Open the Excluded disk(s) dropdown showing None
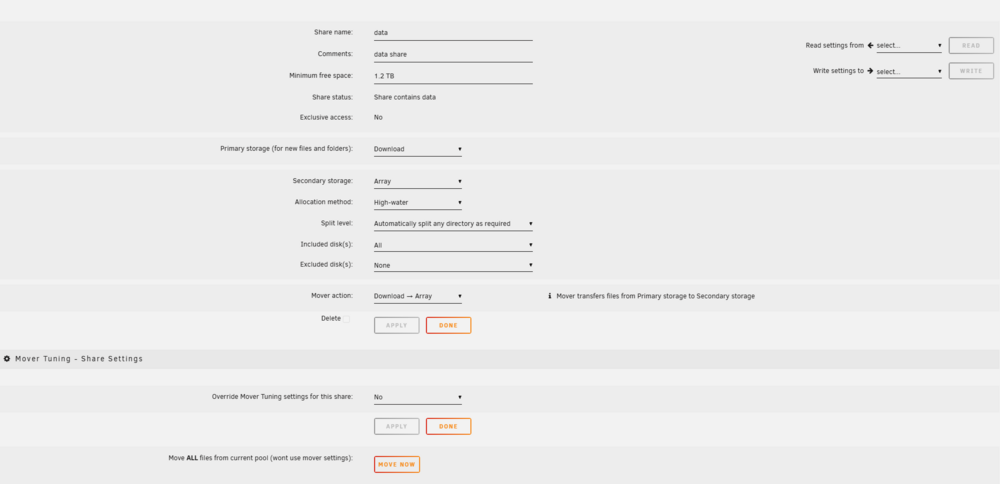The height and width of the screenshot is (484, 1000). [453, 265]
